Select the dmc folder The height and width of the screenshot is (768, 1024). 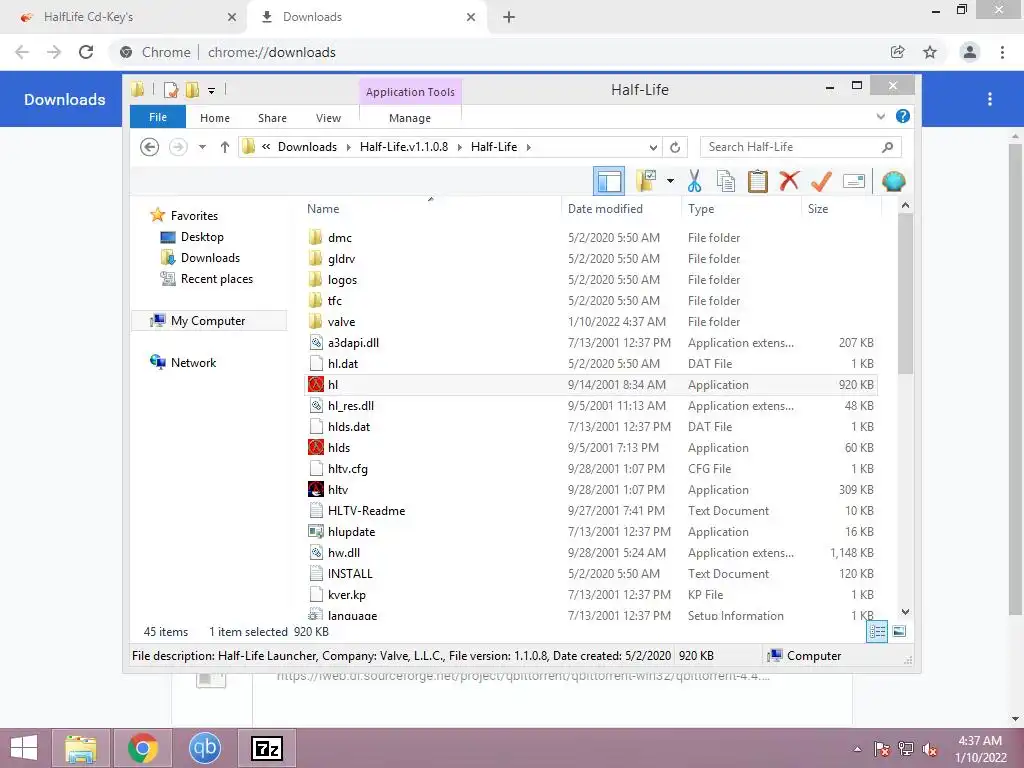point(591,238)
